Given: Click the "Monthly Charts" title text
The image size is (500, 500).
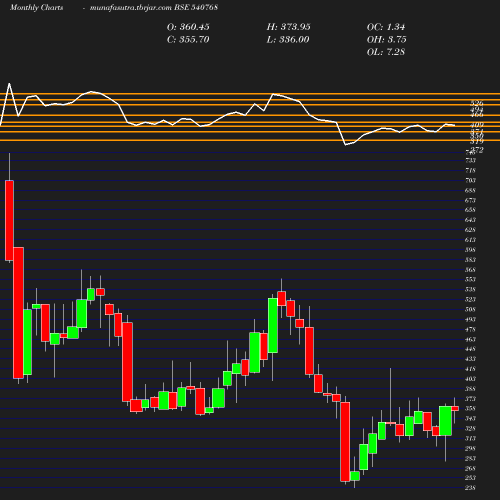Looking at the screenshot, I should [36, 8].
